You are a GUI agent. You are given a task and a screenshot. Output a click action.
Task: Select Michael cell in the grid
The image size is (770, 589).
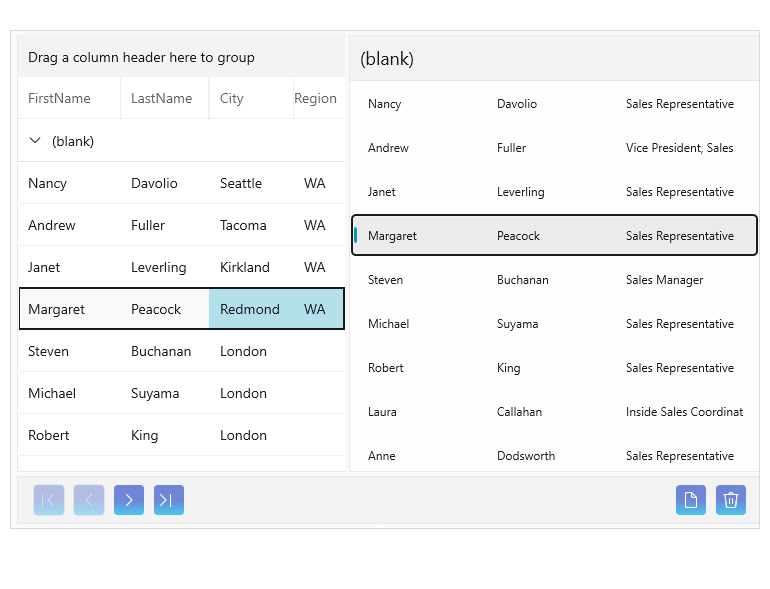click(x=69, y=393)
